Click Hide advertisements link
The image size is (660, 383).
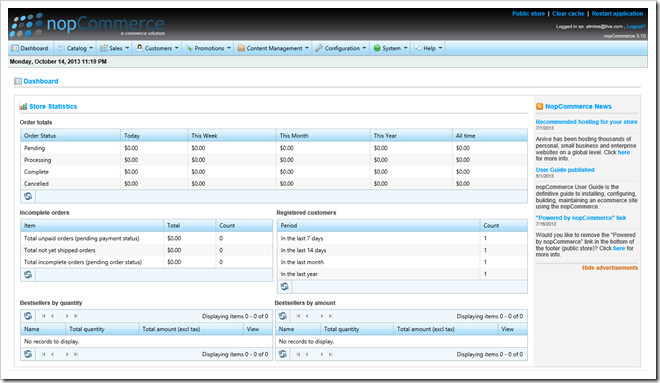click(x=610, y=268)
